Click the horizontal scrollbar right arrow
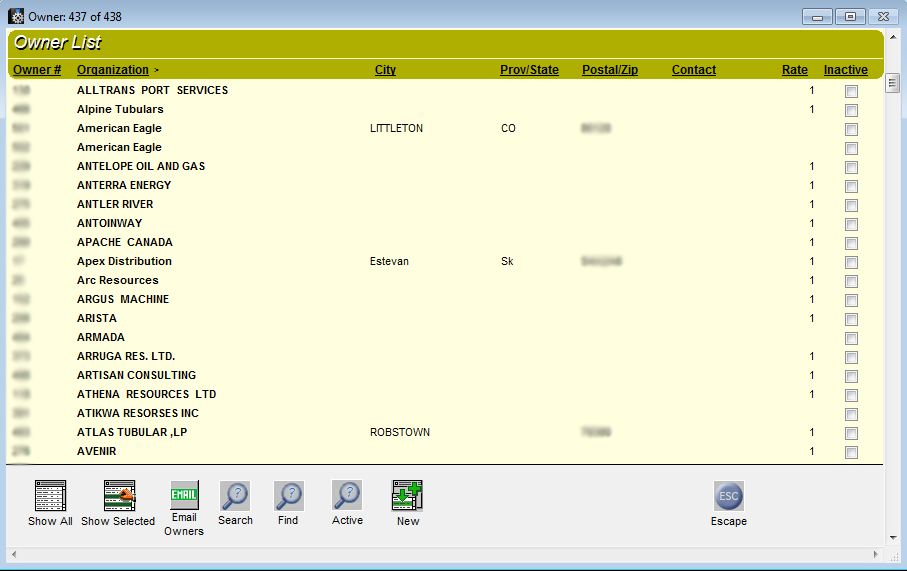 pos(876,554)
